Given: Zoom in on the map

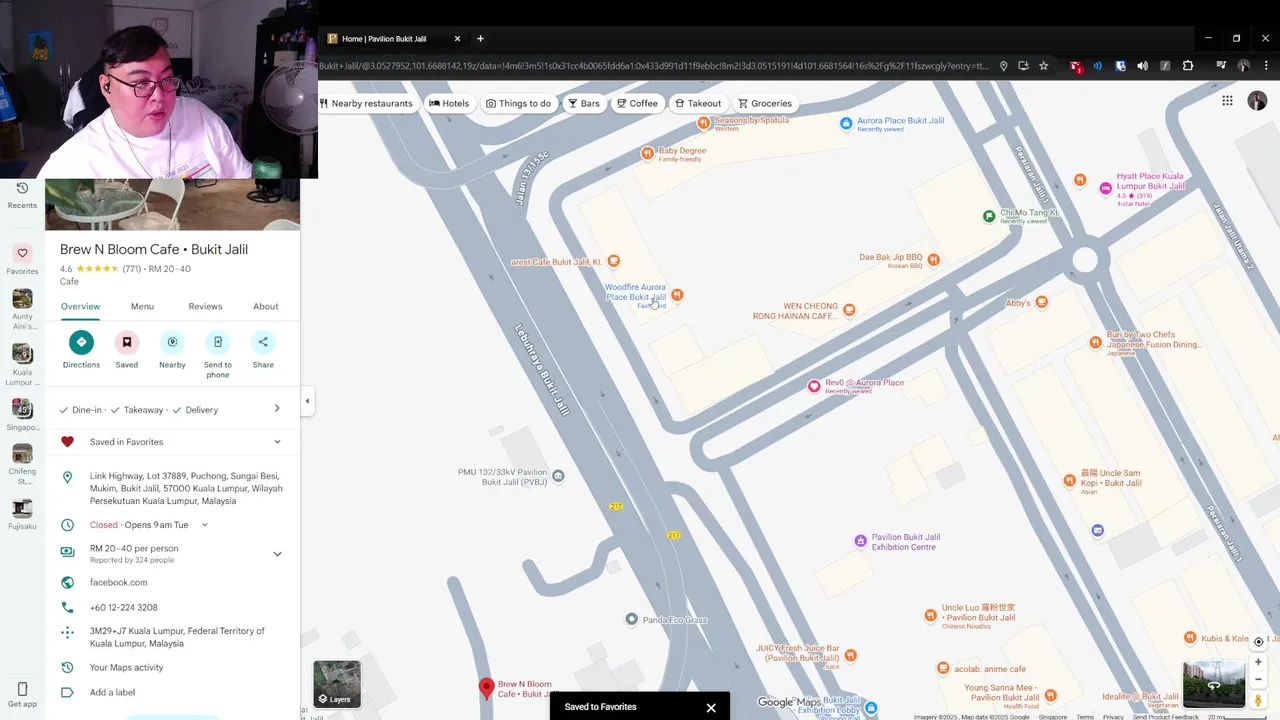Looking at the screenshot, I should (1258, 662).
